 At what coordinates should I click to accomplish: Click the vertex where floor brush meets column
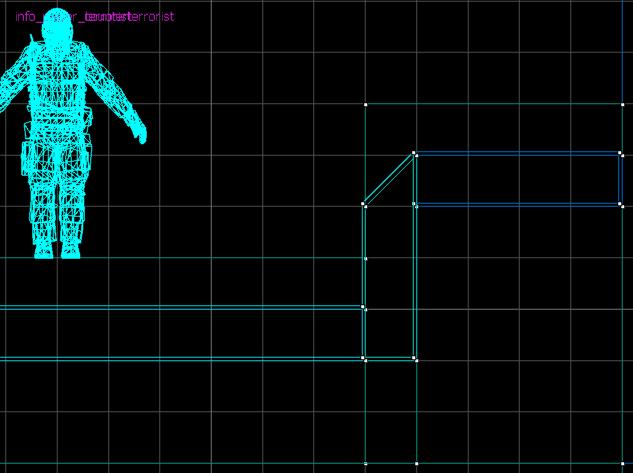(364, 308)
